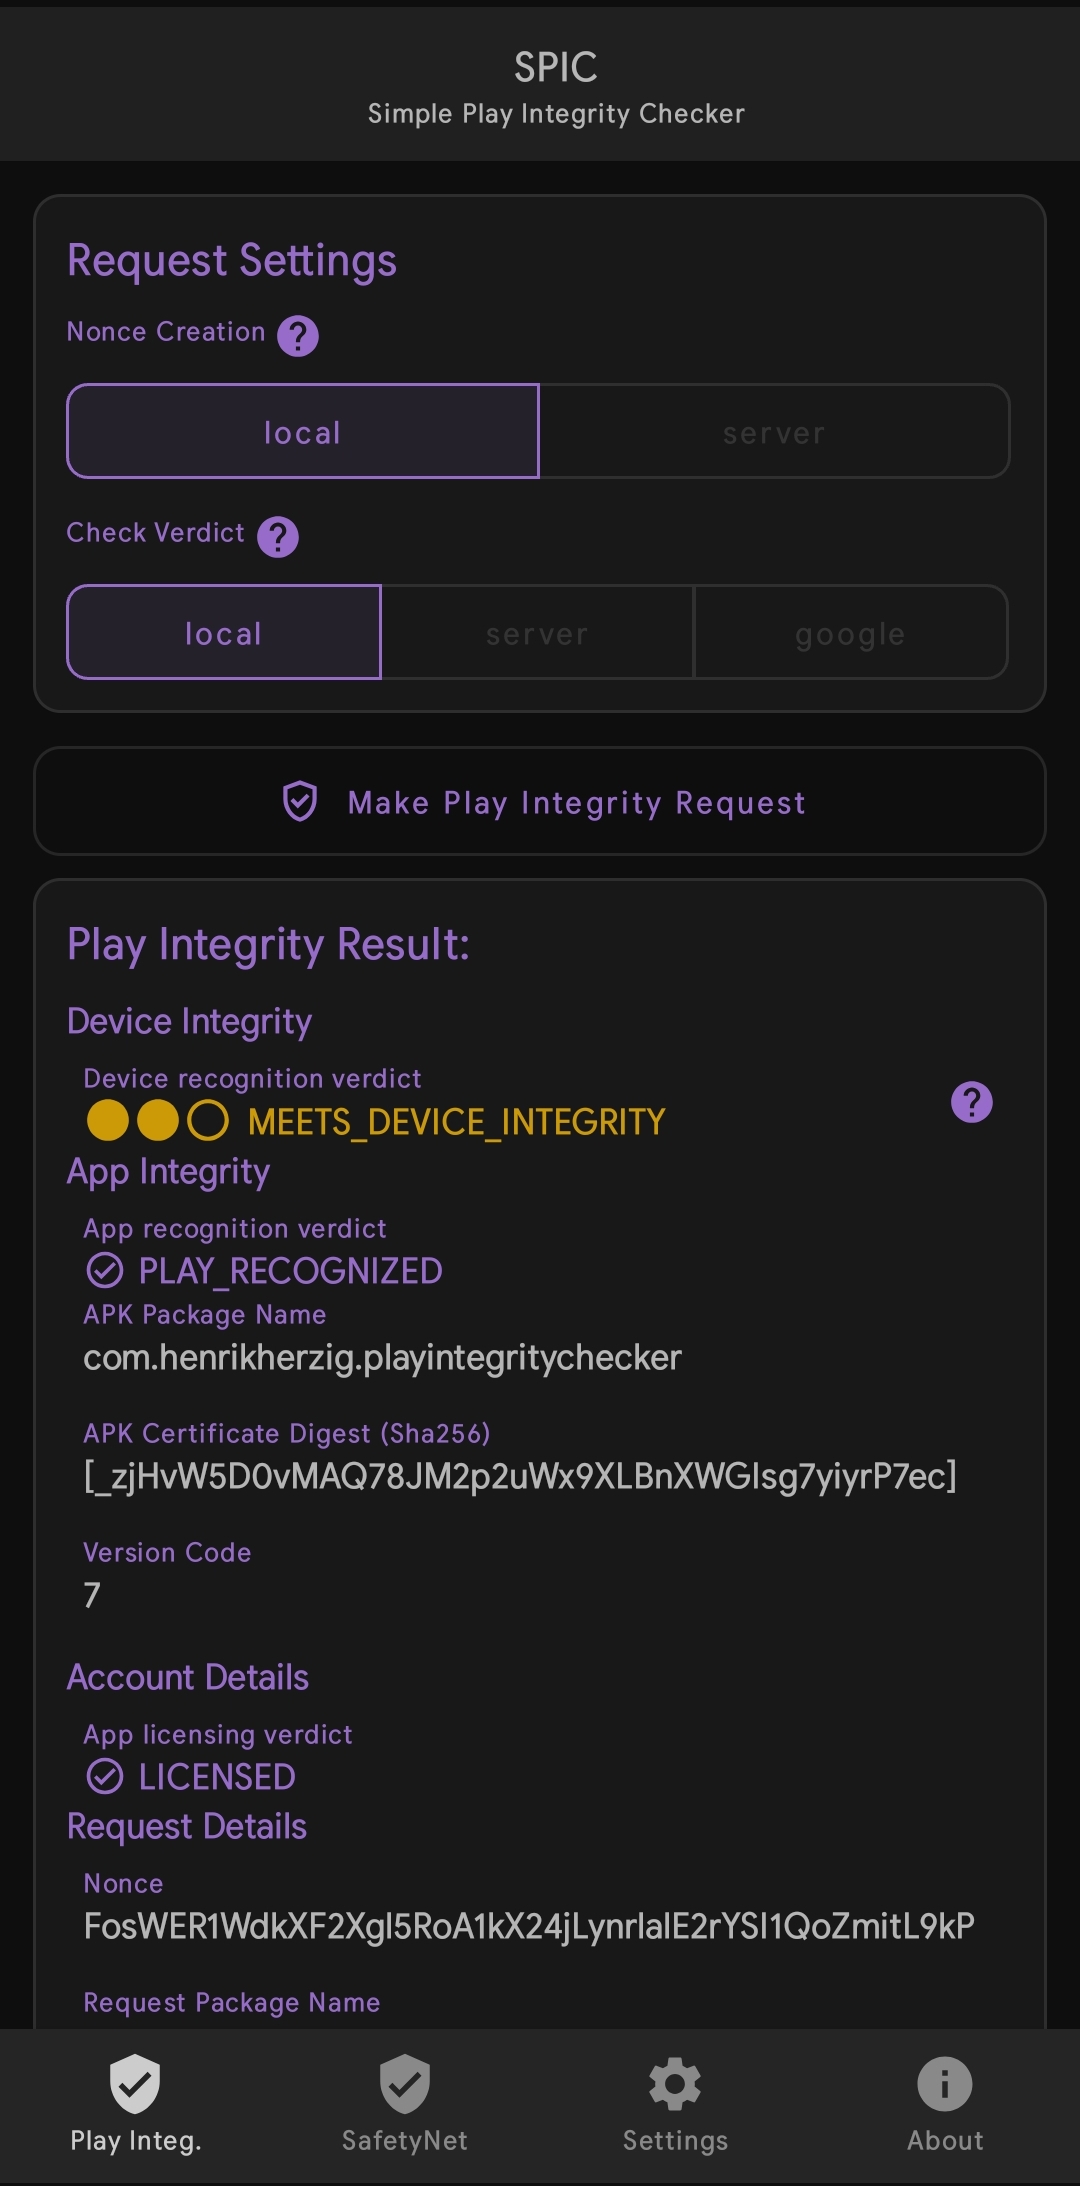1080x2186 pixels.
Task: Tap the APK certificate digest value
Action: [520, 1476]
